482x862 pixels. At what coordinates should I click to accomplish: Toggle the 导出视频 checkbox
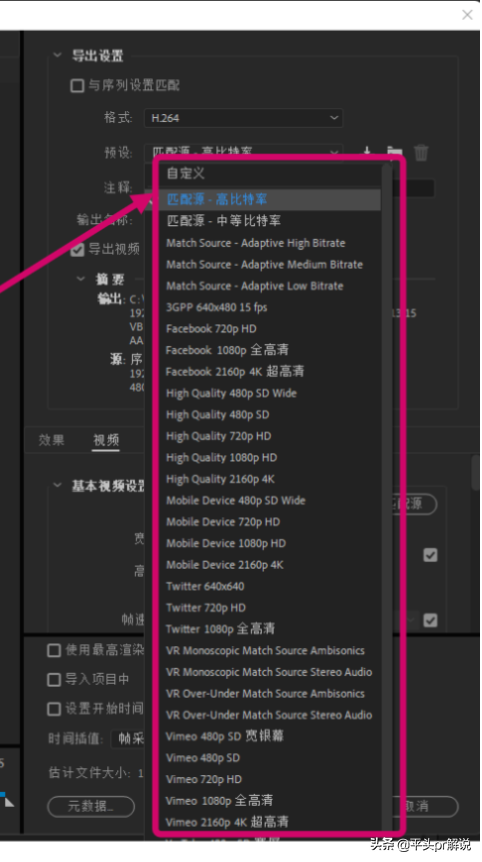pos(77,250)
